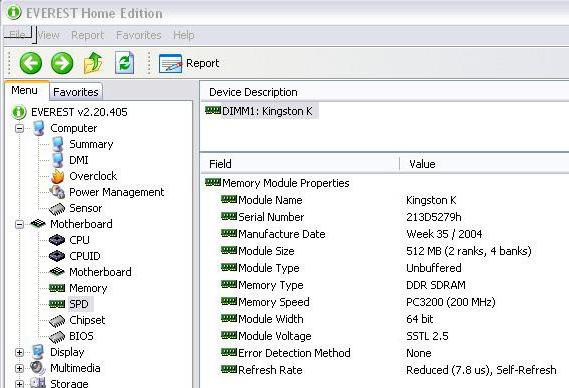Go back with the green left arrow
This screenshot has width=569, height=388.
tap(30, 63)
